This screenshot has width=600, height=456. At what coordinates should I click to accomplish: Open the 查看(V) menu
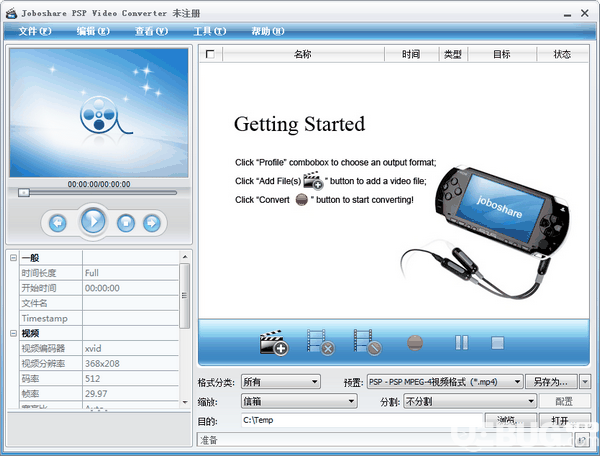coord(151,31)
